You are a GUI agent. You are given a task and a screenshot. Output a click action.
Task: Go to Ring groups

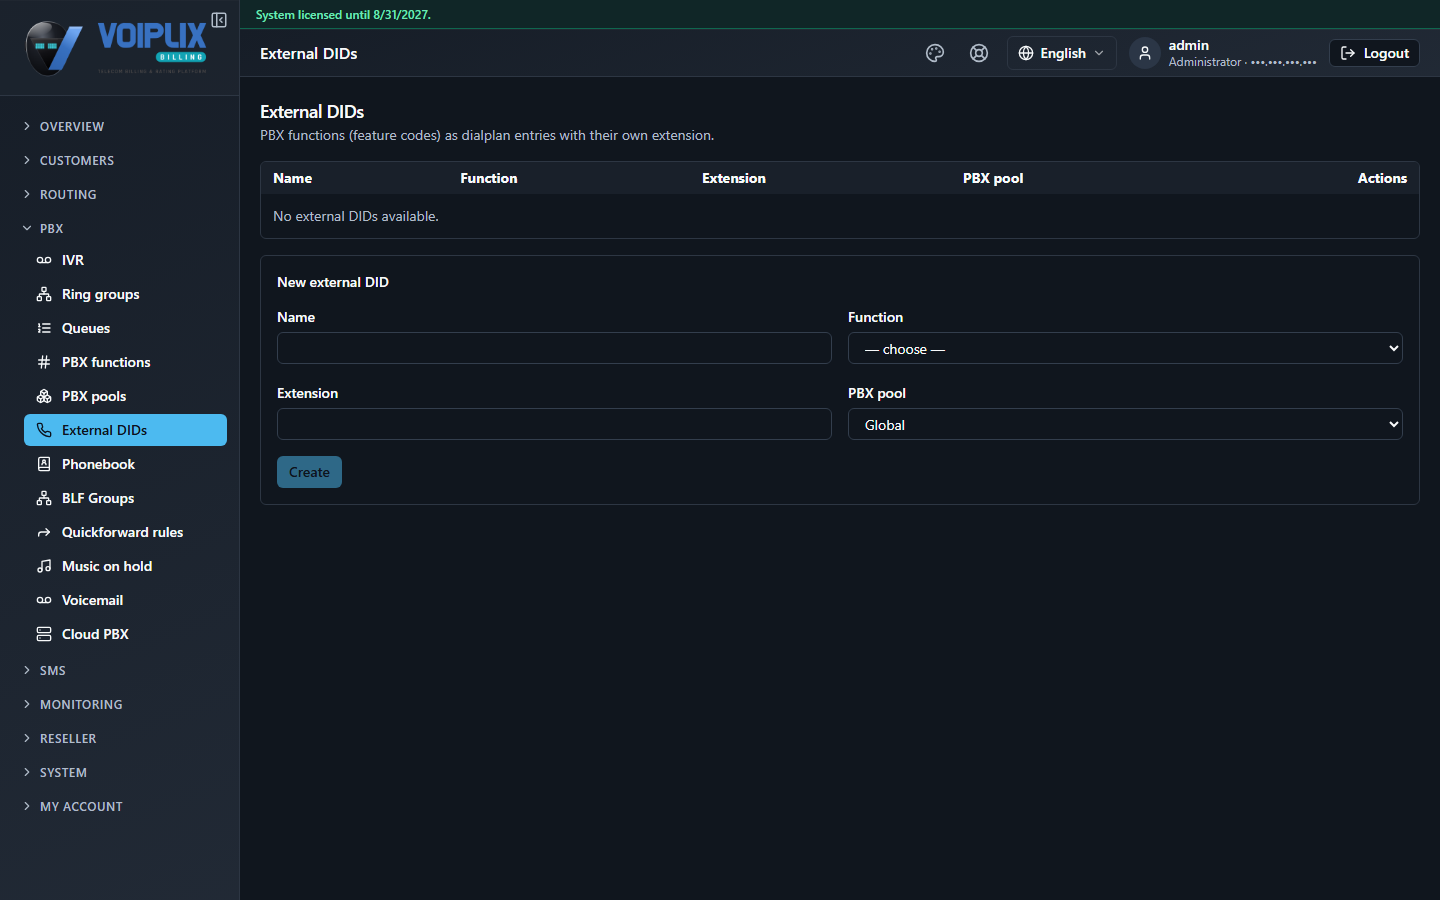pyautogui.click(x=125, y=294)
